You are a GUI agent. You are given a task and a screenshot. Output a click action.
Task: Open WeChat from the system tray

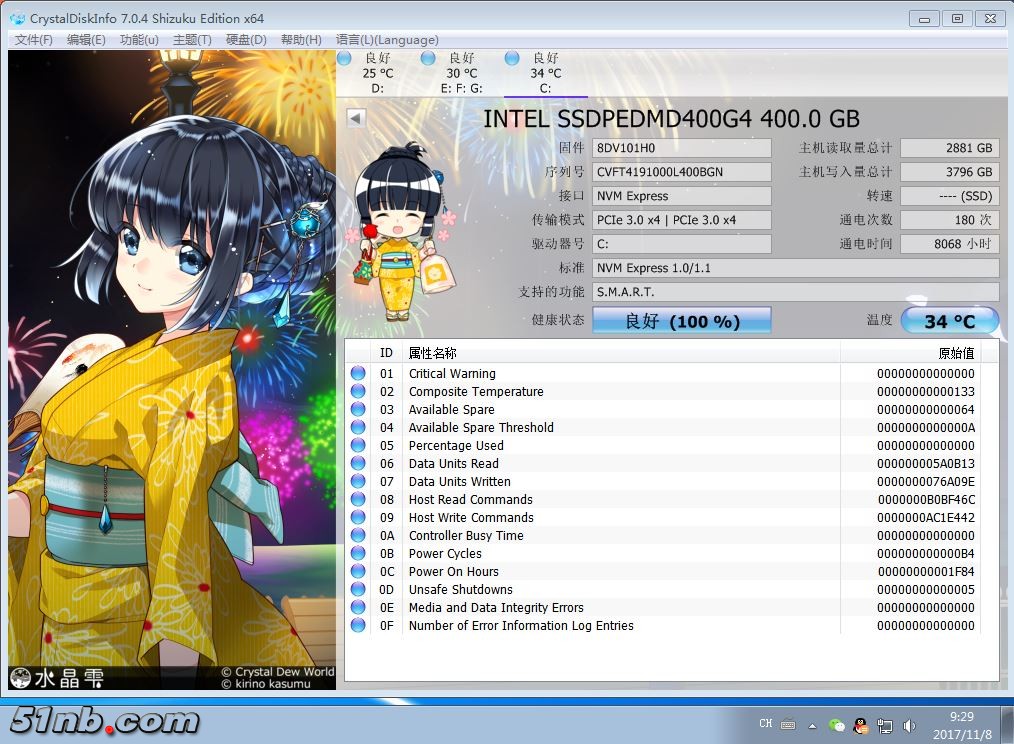tap(837, 725)
